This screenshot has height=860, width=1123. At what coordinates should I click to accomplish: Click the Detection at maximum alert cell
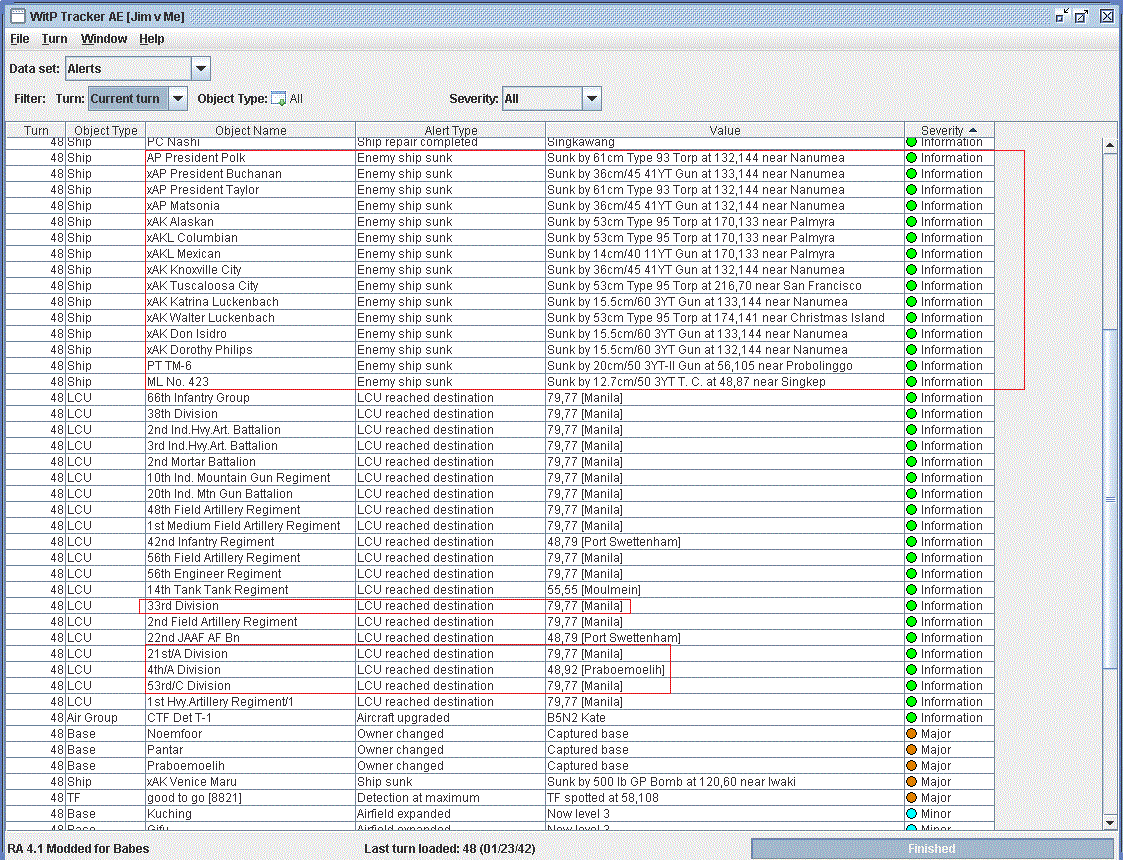coord(450,798)
